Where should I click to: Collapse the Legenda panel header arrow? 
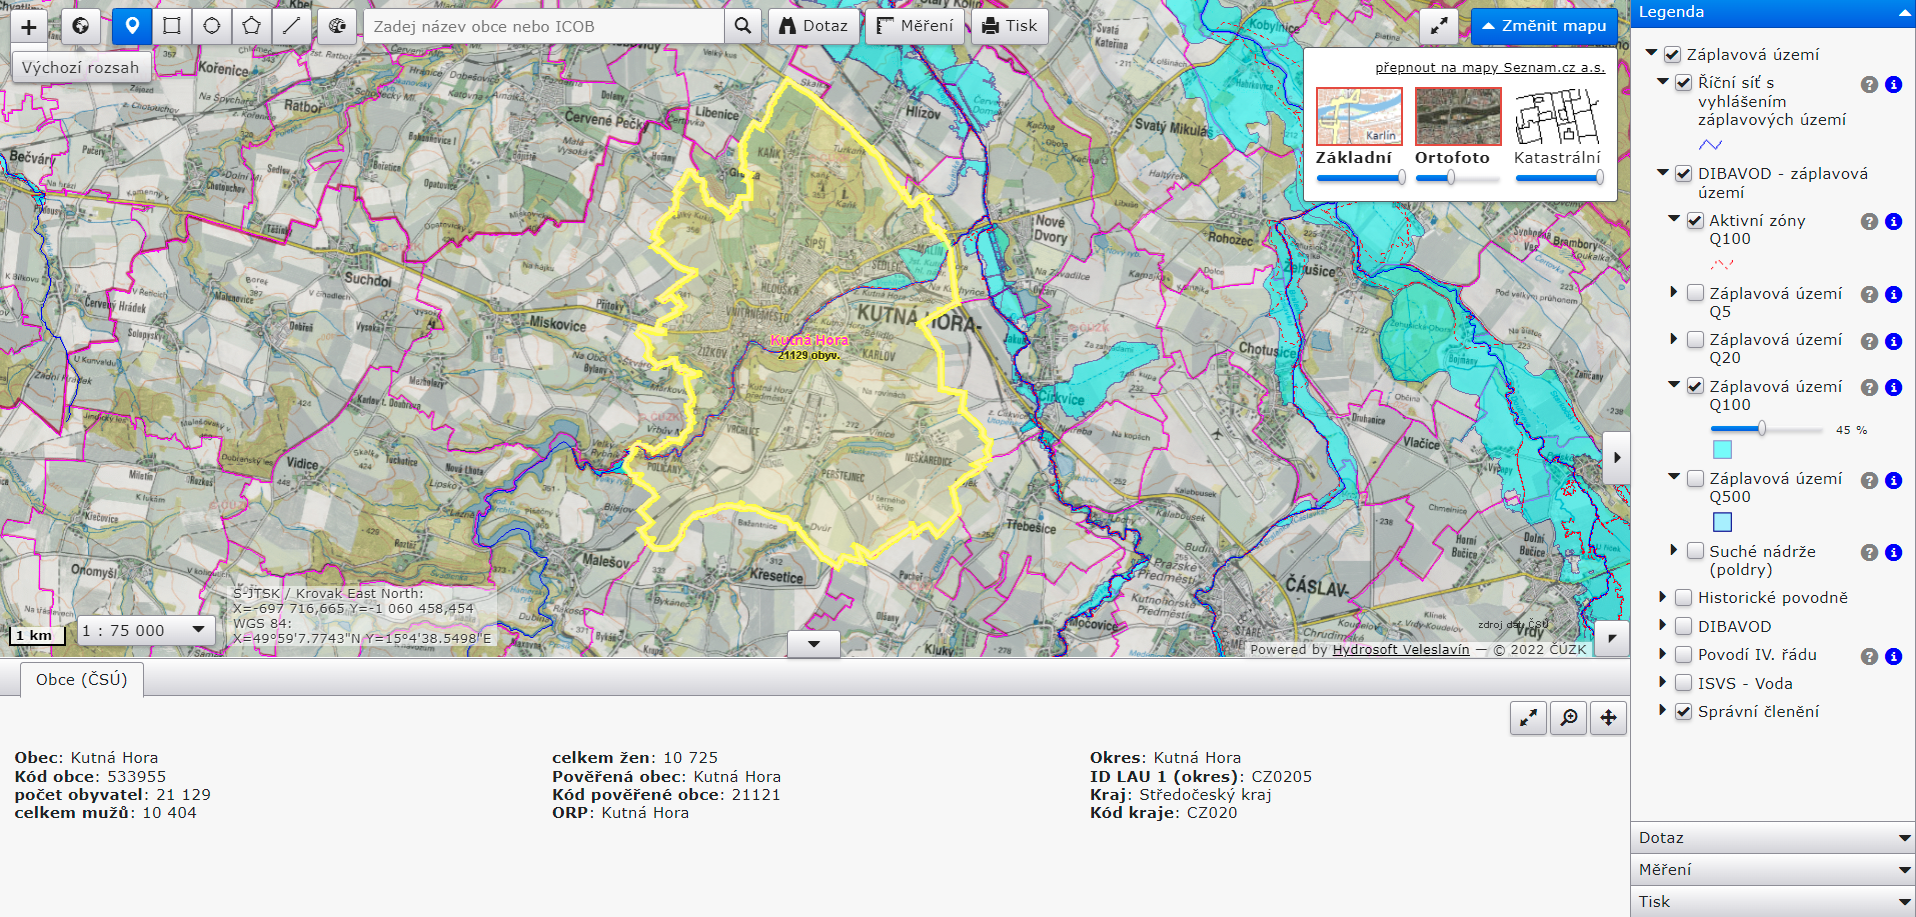click(x=1904, y=13)
